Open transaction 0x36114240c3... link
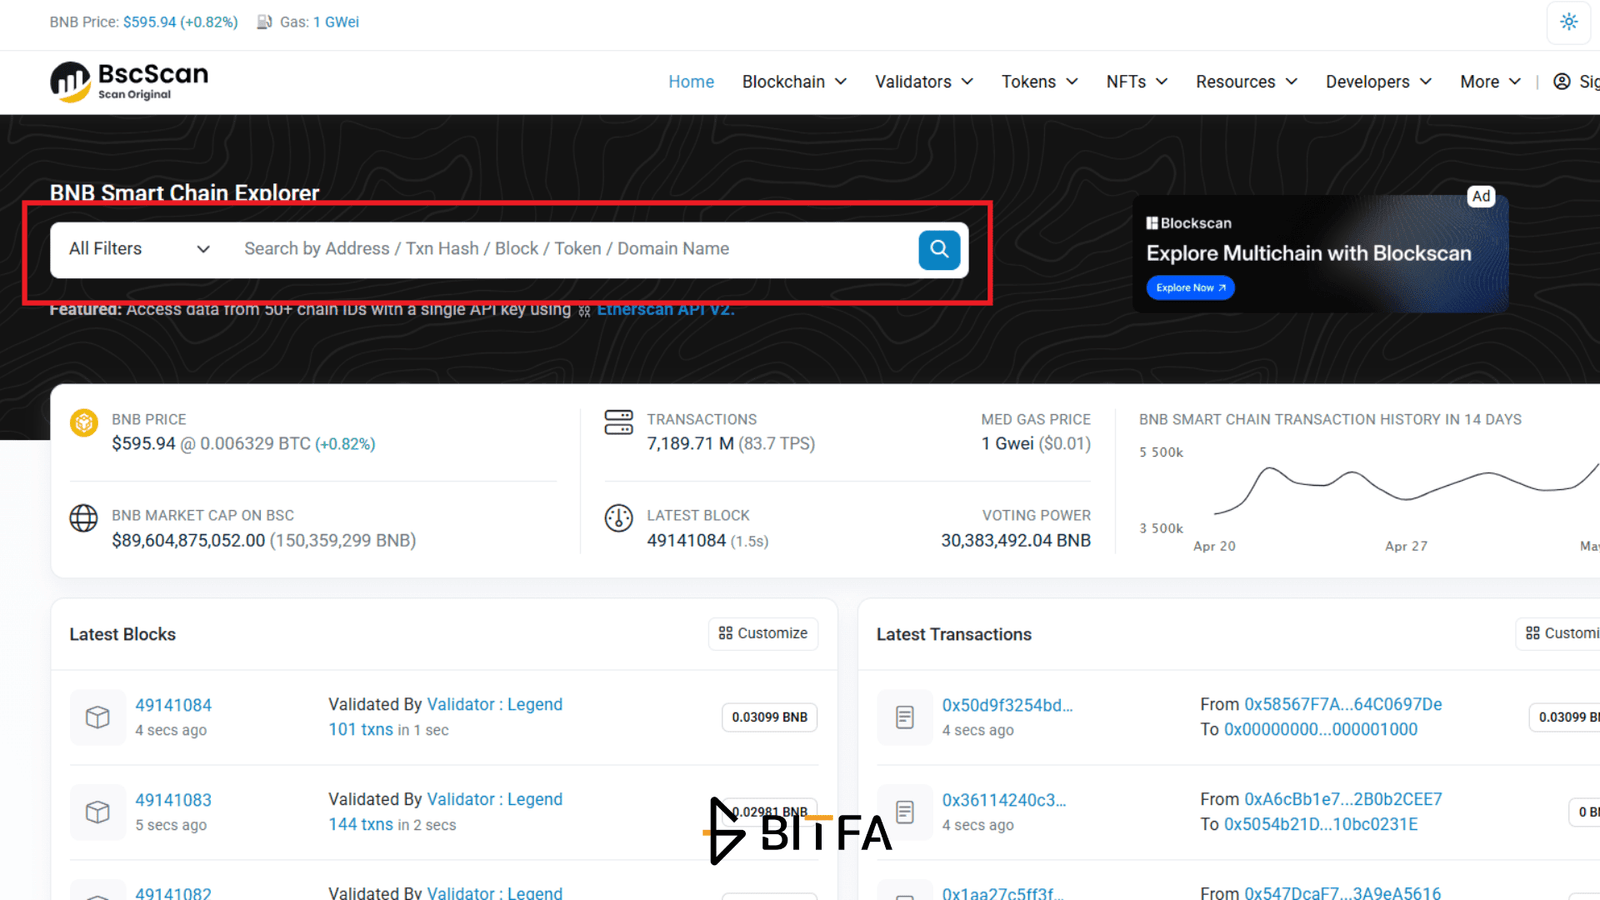Image resolution: width=1600 pixels, height=900 pixels. coord(1004,800)
